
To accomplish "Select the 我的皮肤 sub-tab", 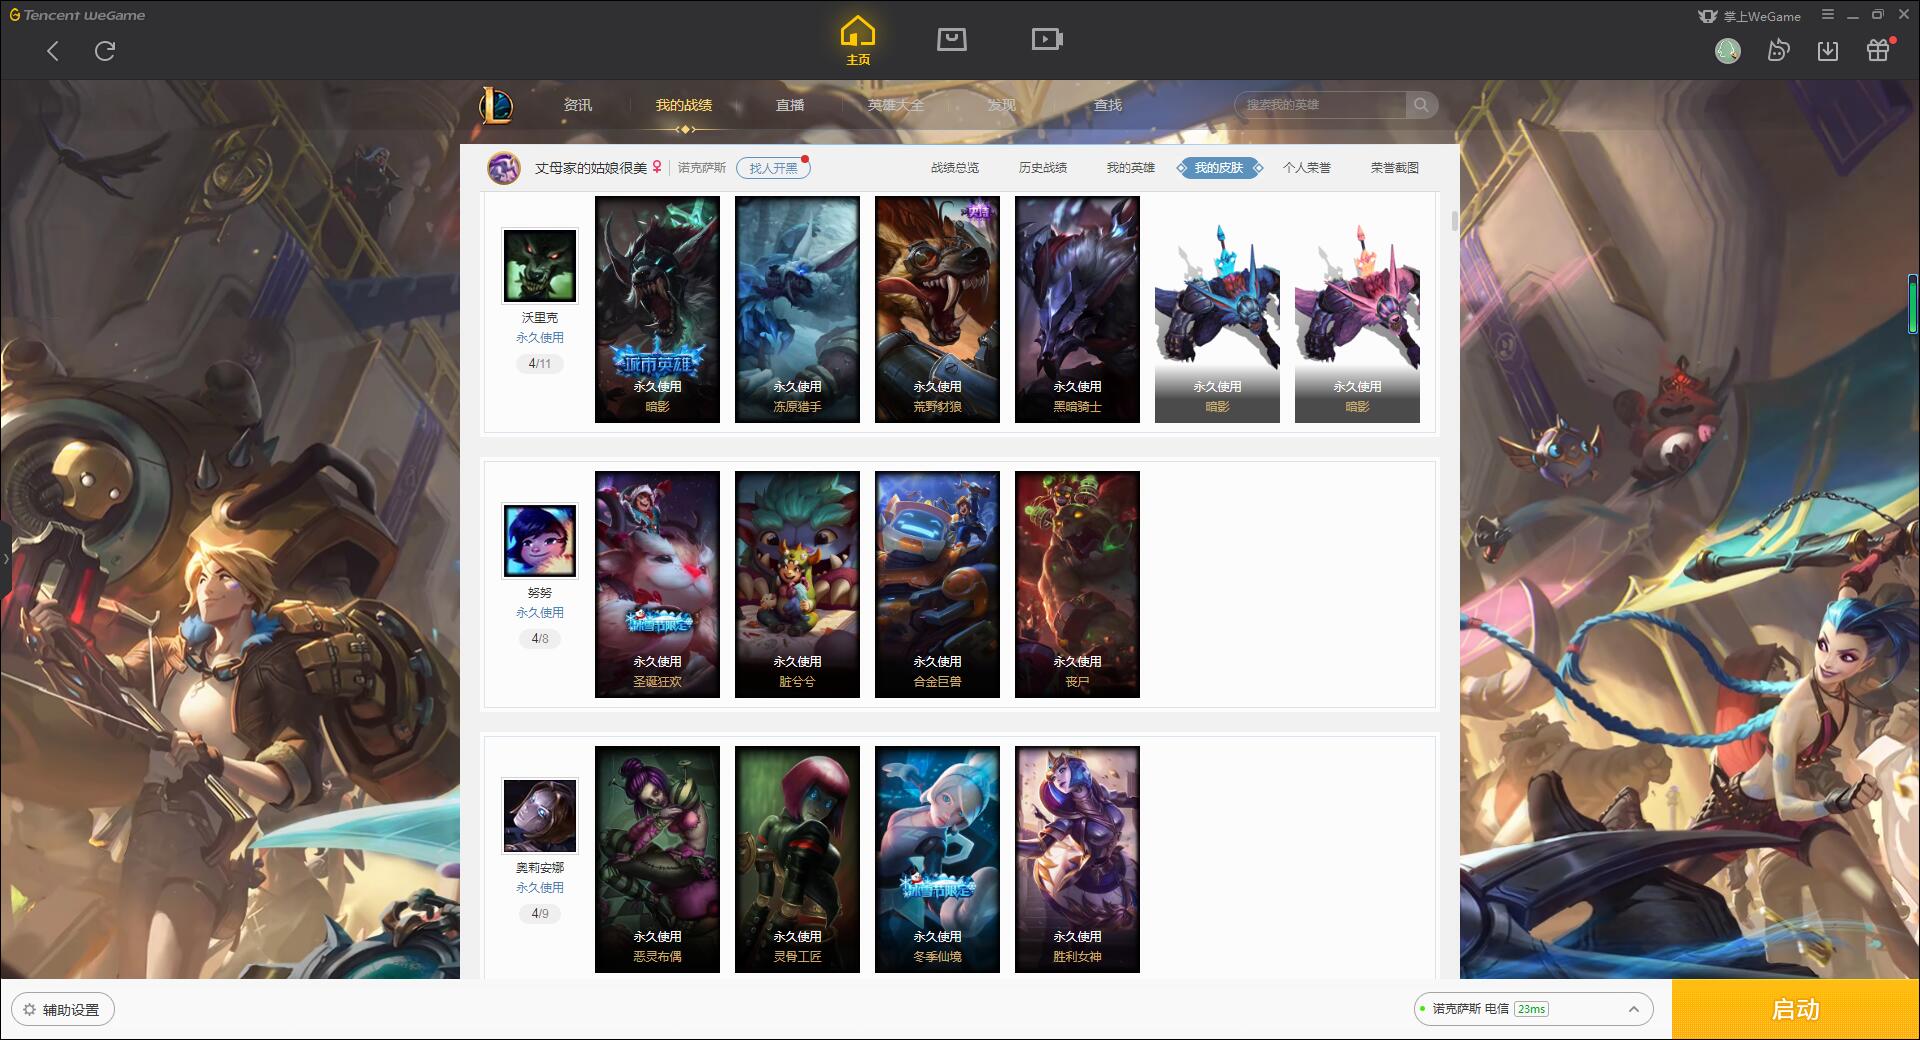I will 1219,168.
